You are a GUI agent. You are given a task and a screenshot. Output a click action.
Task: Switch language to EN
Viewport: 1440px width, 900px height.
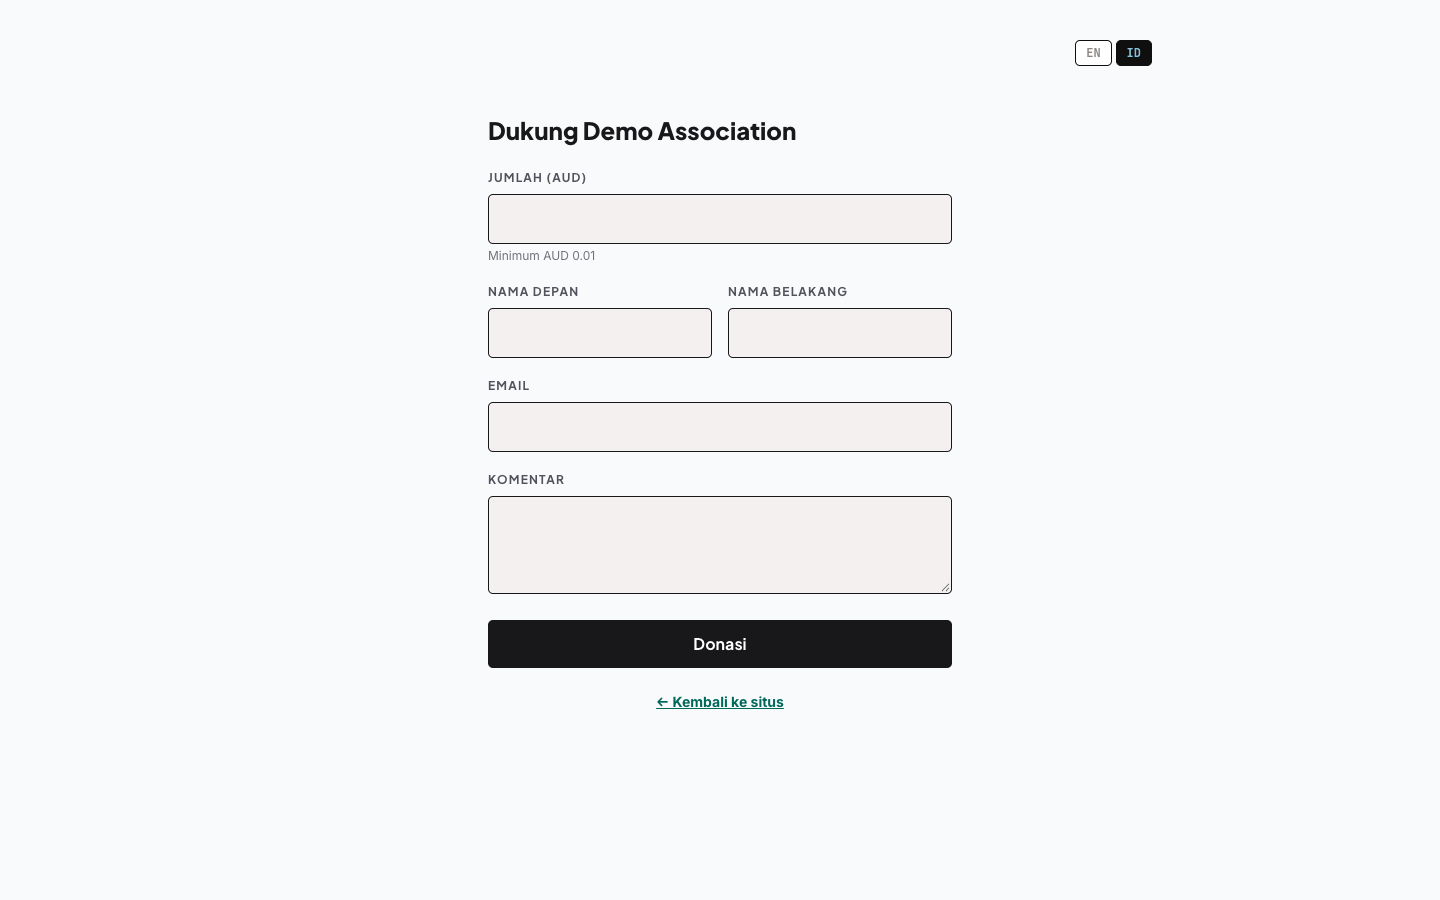tap(1093, 53)
